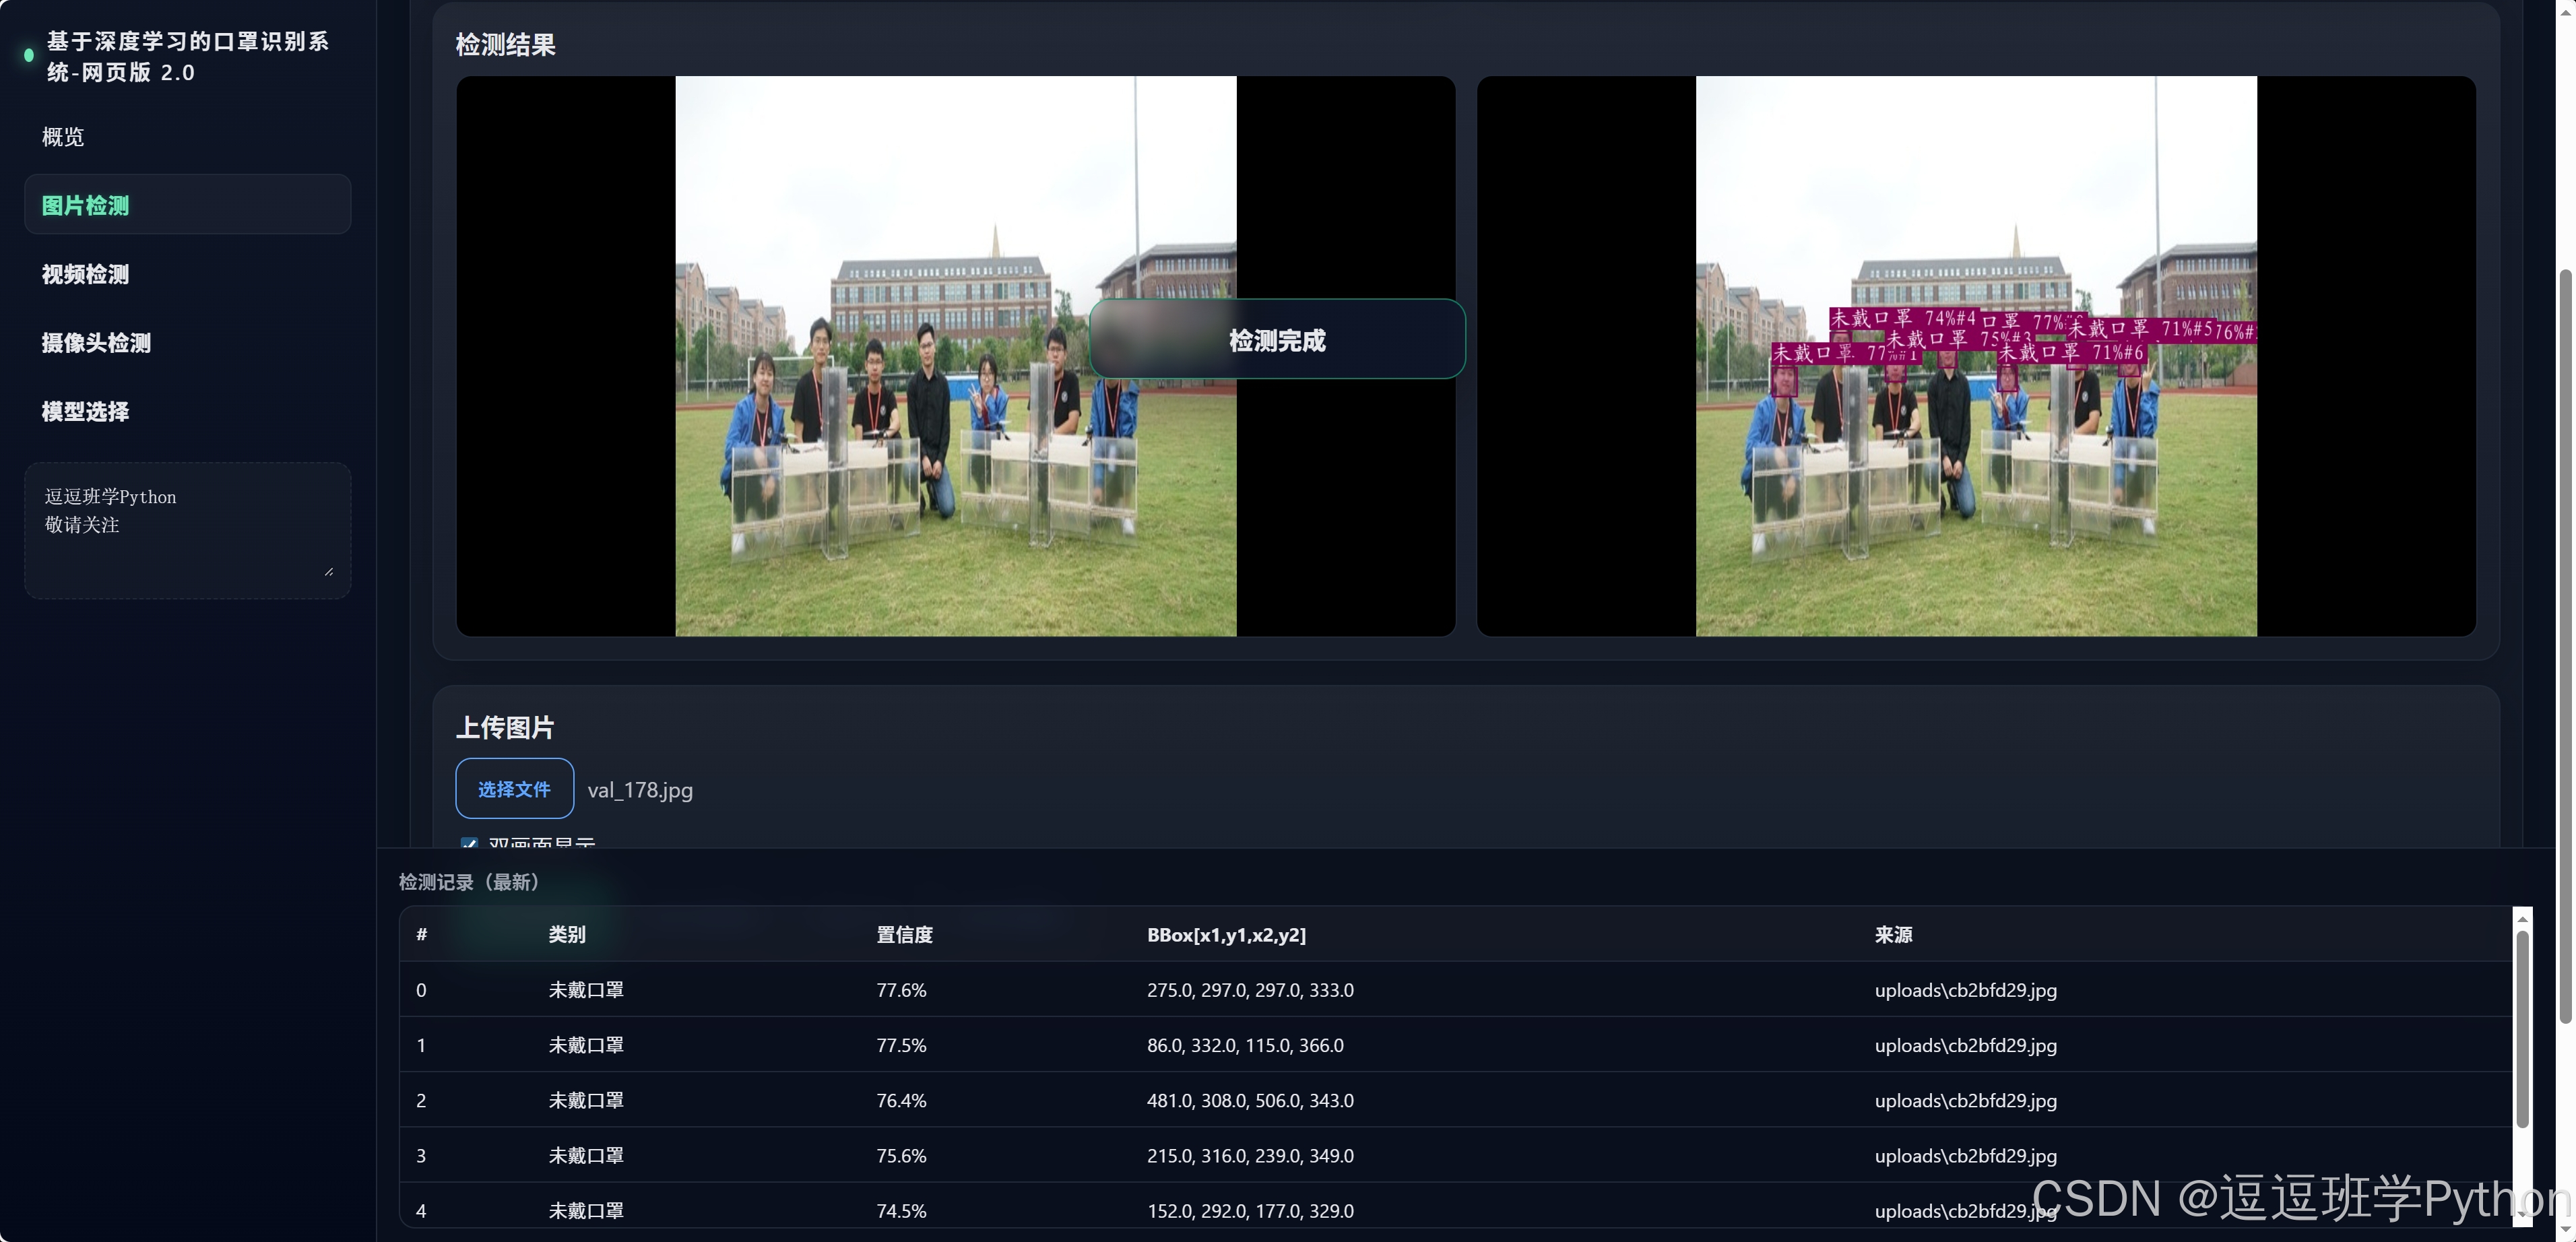Open the 概览 page in the sidebar
Screen dimensions: 2576x1242
coord(63,137)
